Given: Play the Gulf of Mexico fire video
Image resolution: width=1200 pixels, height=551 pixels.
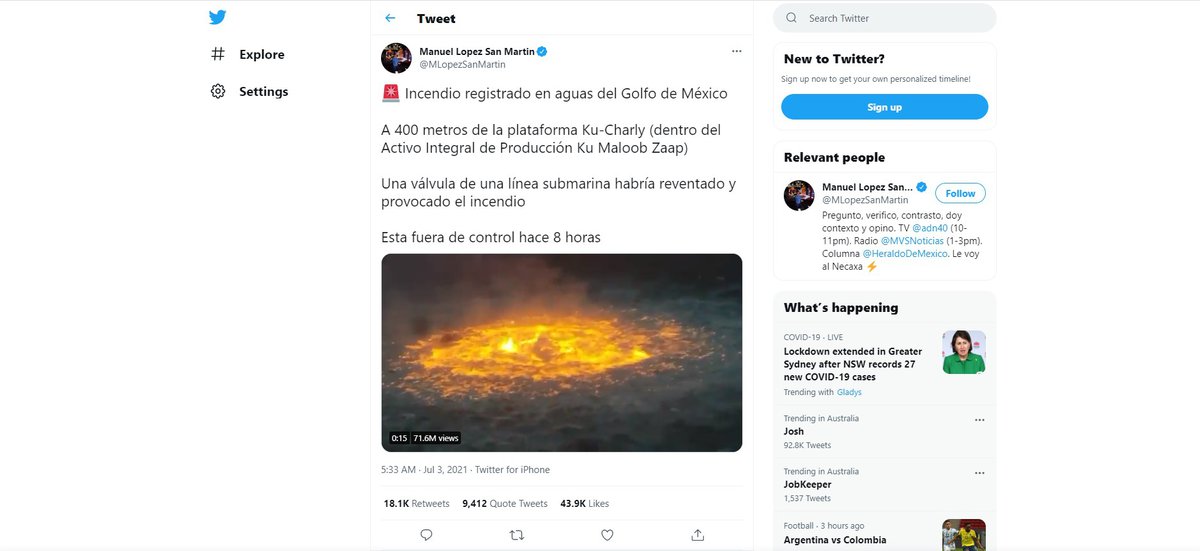Looking at the screenshot, I should point(561,352).
